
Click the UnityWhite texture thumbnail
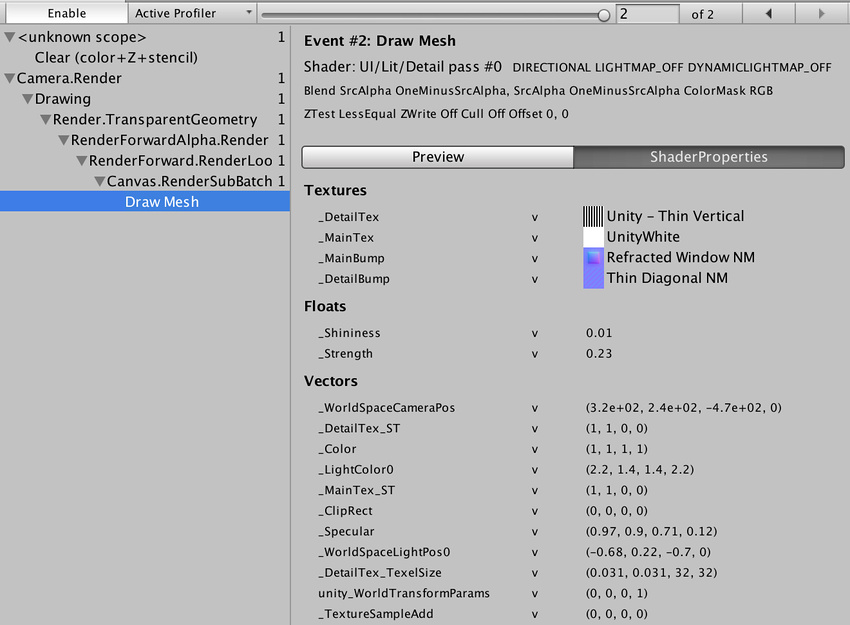coord(593,237)
